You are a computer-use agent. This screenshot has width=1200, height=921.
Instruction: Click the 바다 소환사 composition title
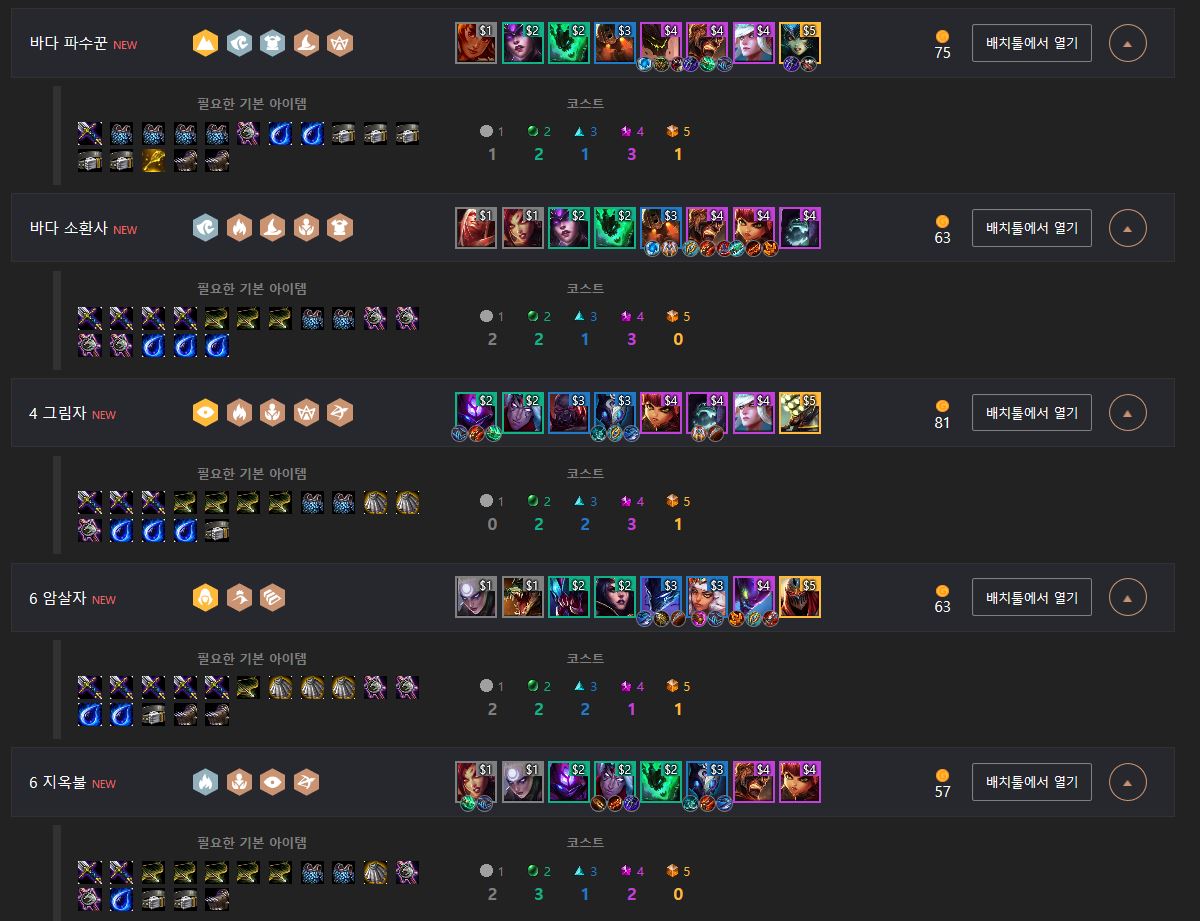69,229
